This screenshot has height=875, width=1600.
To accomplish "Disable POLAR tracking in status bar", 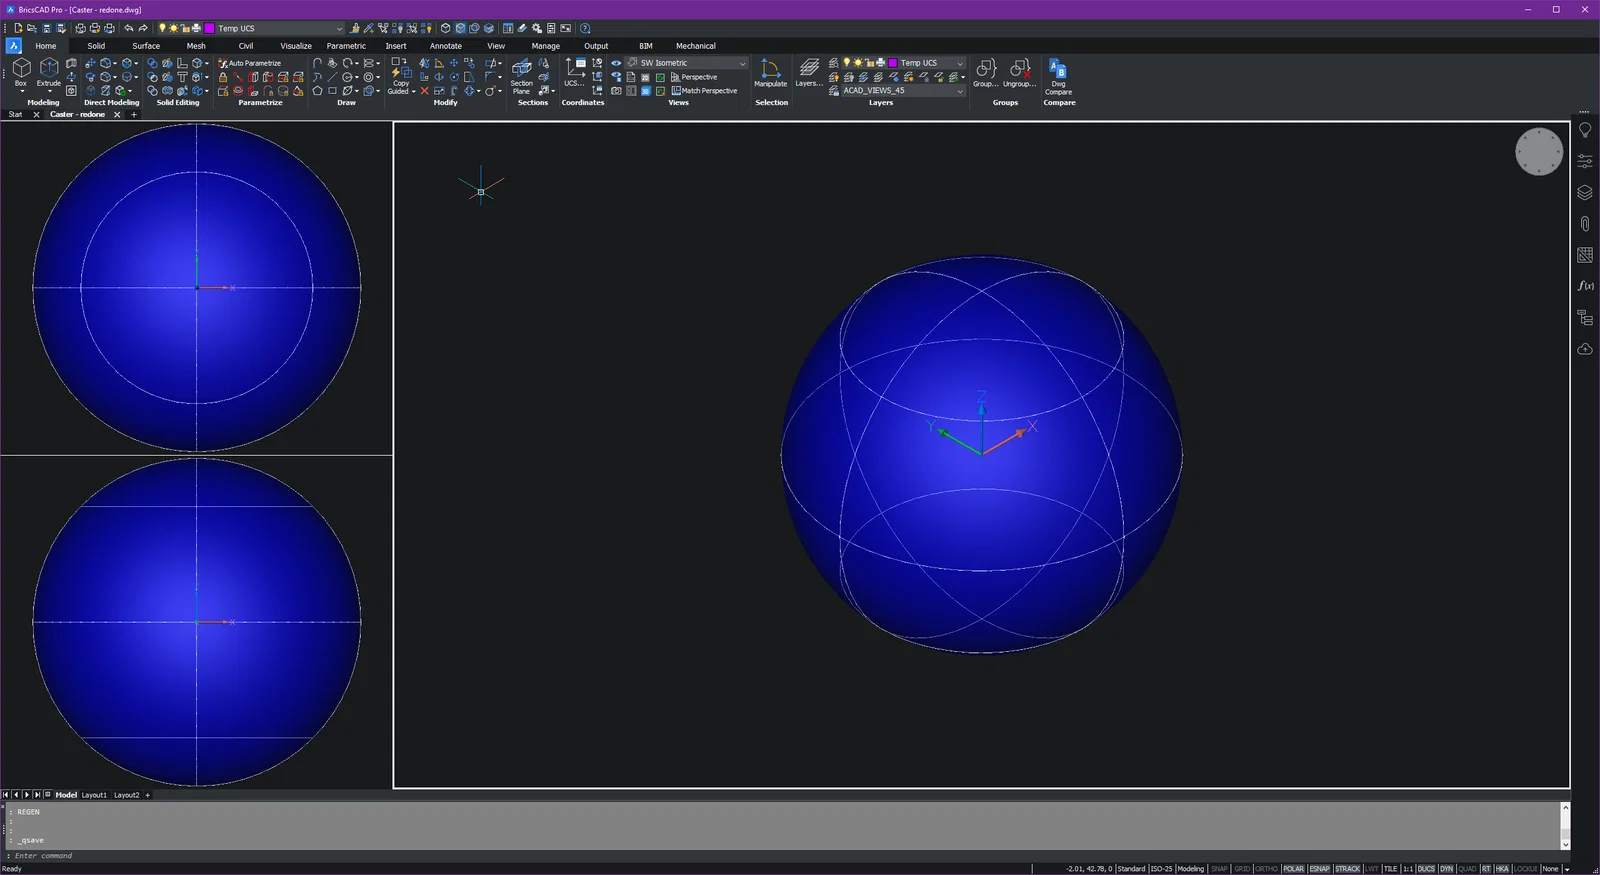I will pyautogui.click(x=1293, y=869).
